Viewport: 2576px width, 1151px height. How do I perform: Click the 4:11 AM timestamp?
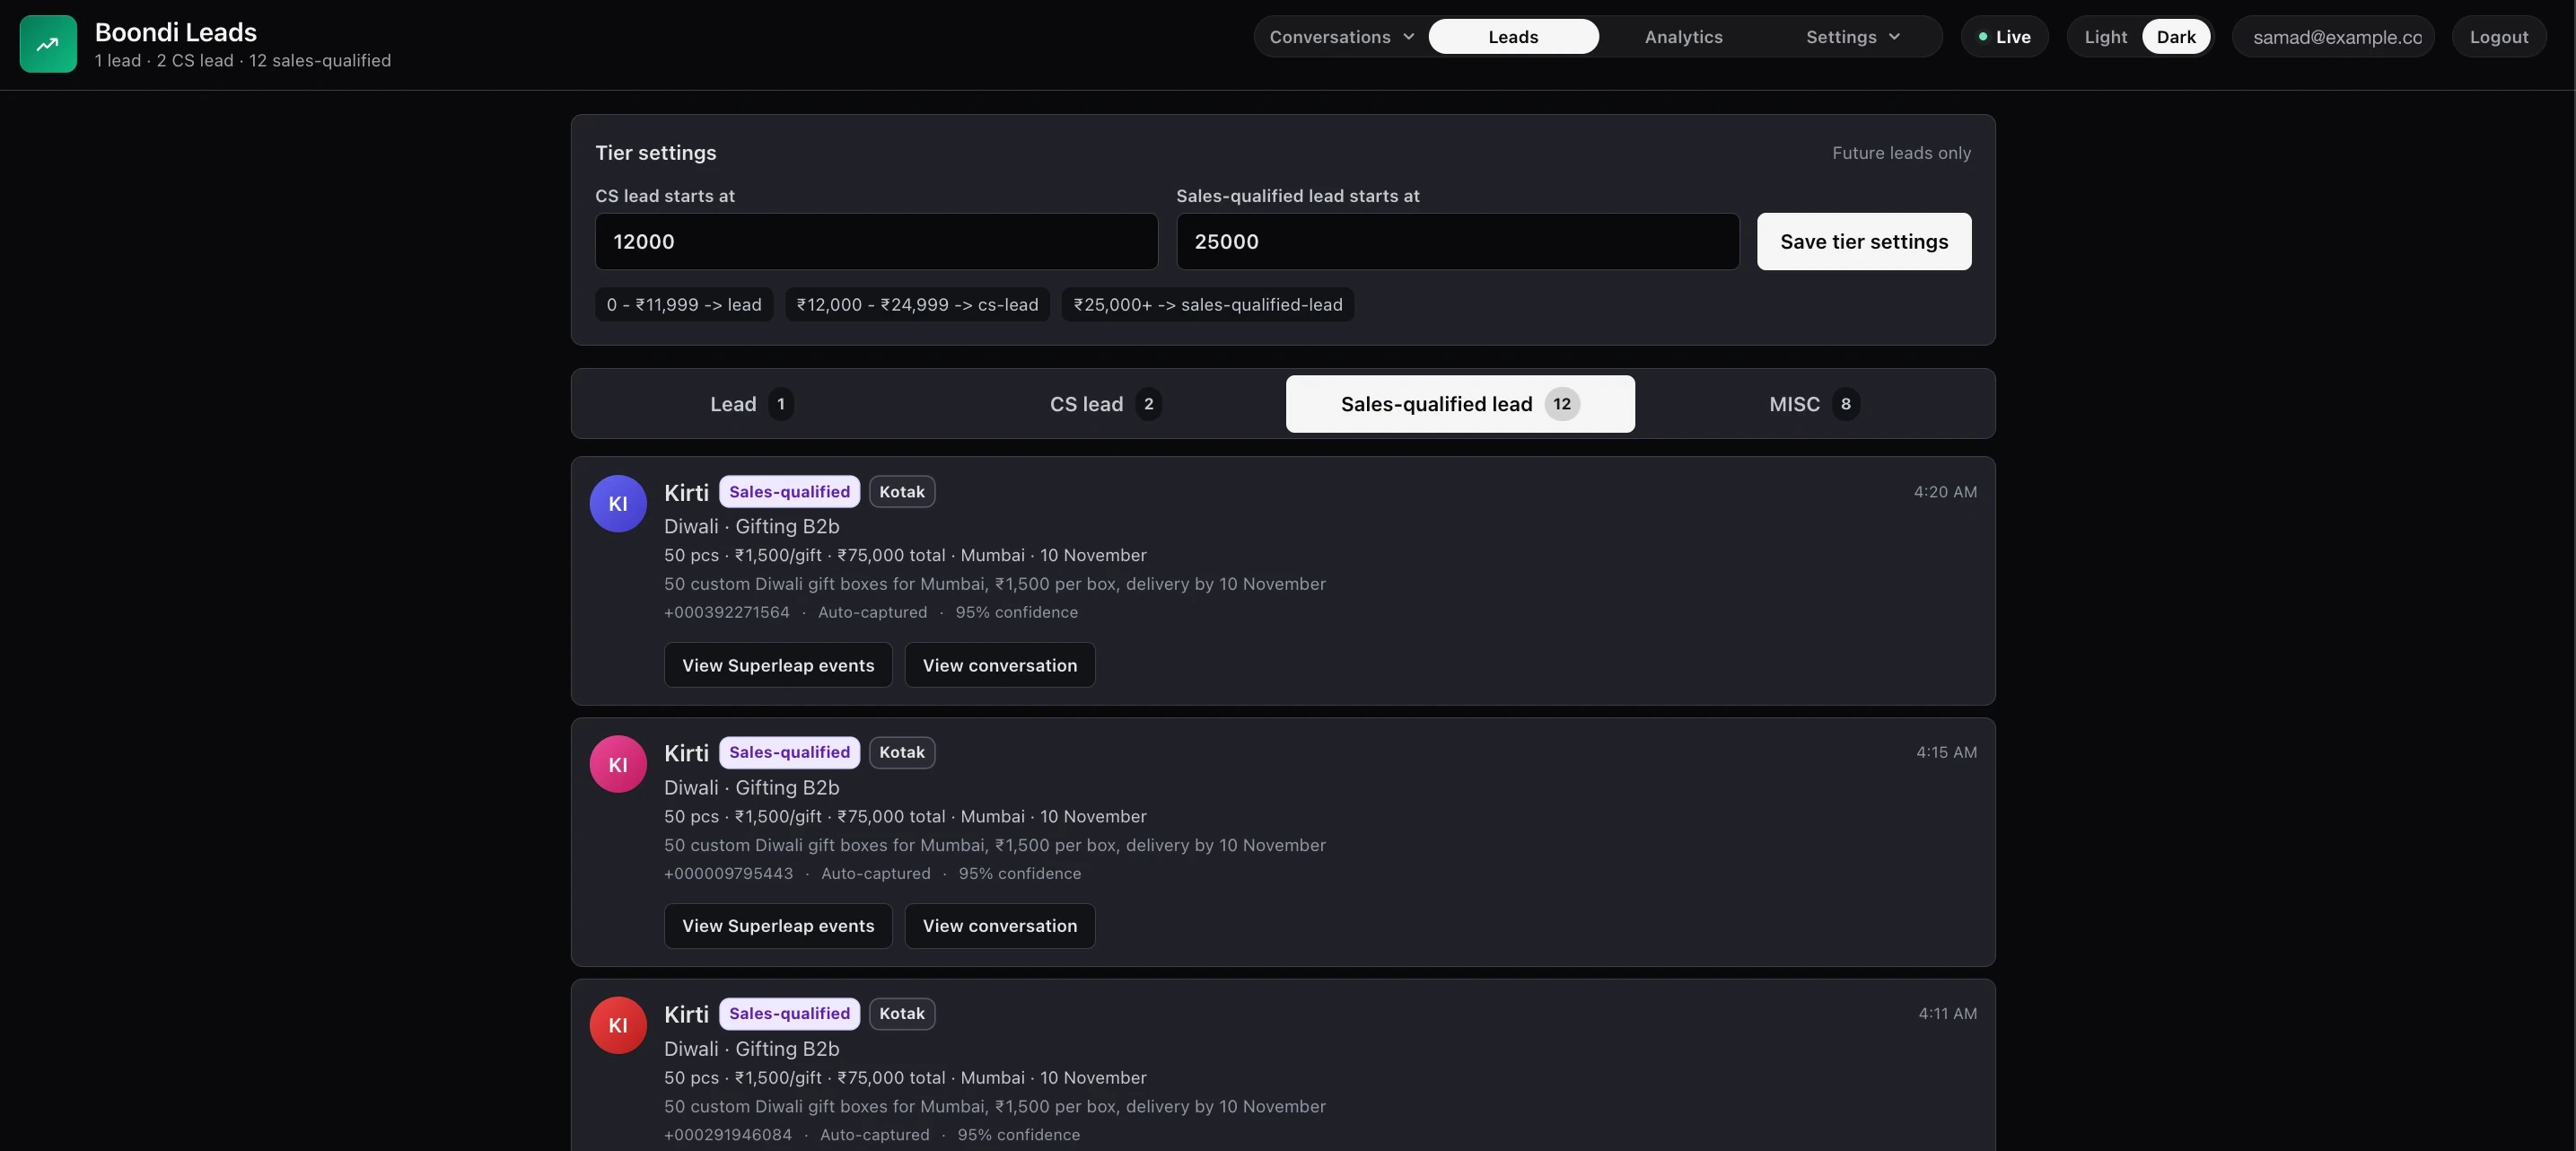1947,1013
